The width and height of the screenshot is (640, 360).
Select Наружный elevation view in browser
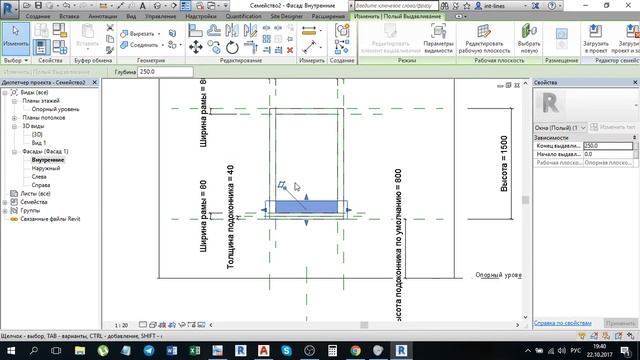(46, 168)
